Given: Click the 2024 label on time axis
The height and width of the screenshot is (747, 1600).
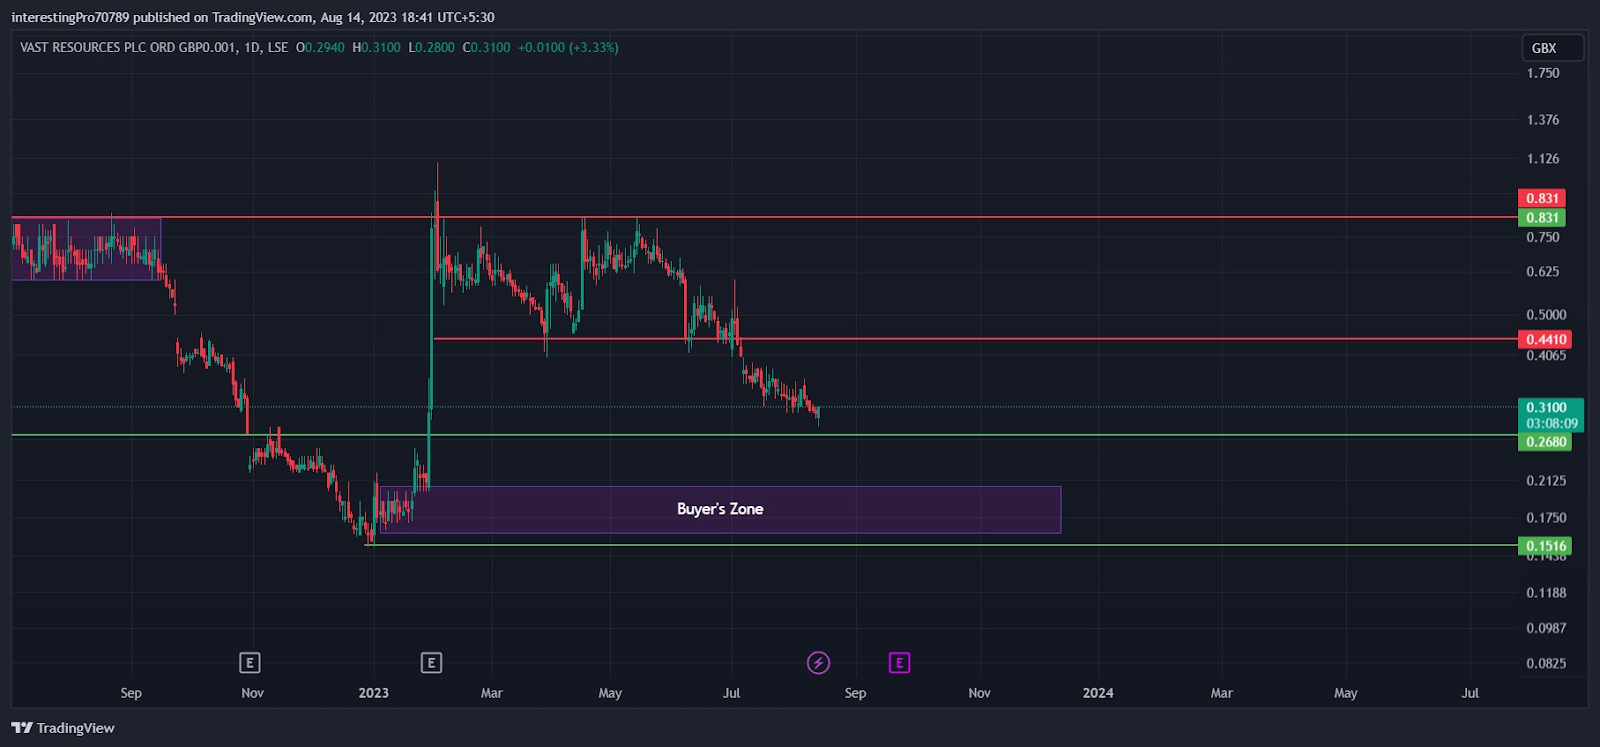Looking at the screenshot, I should point(1098,693).
